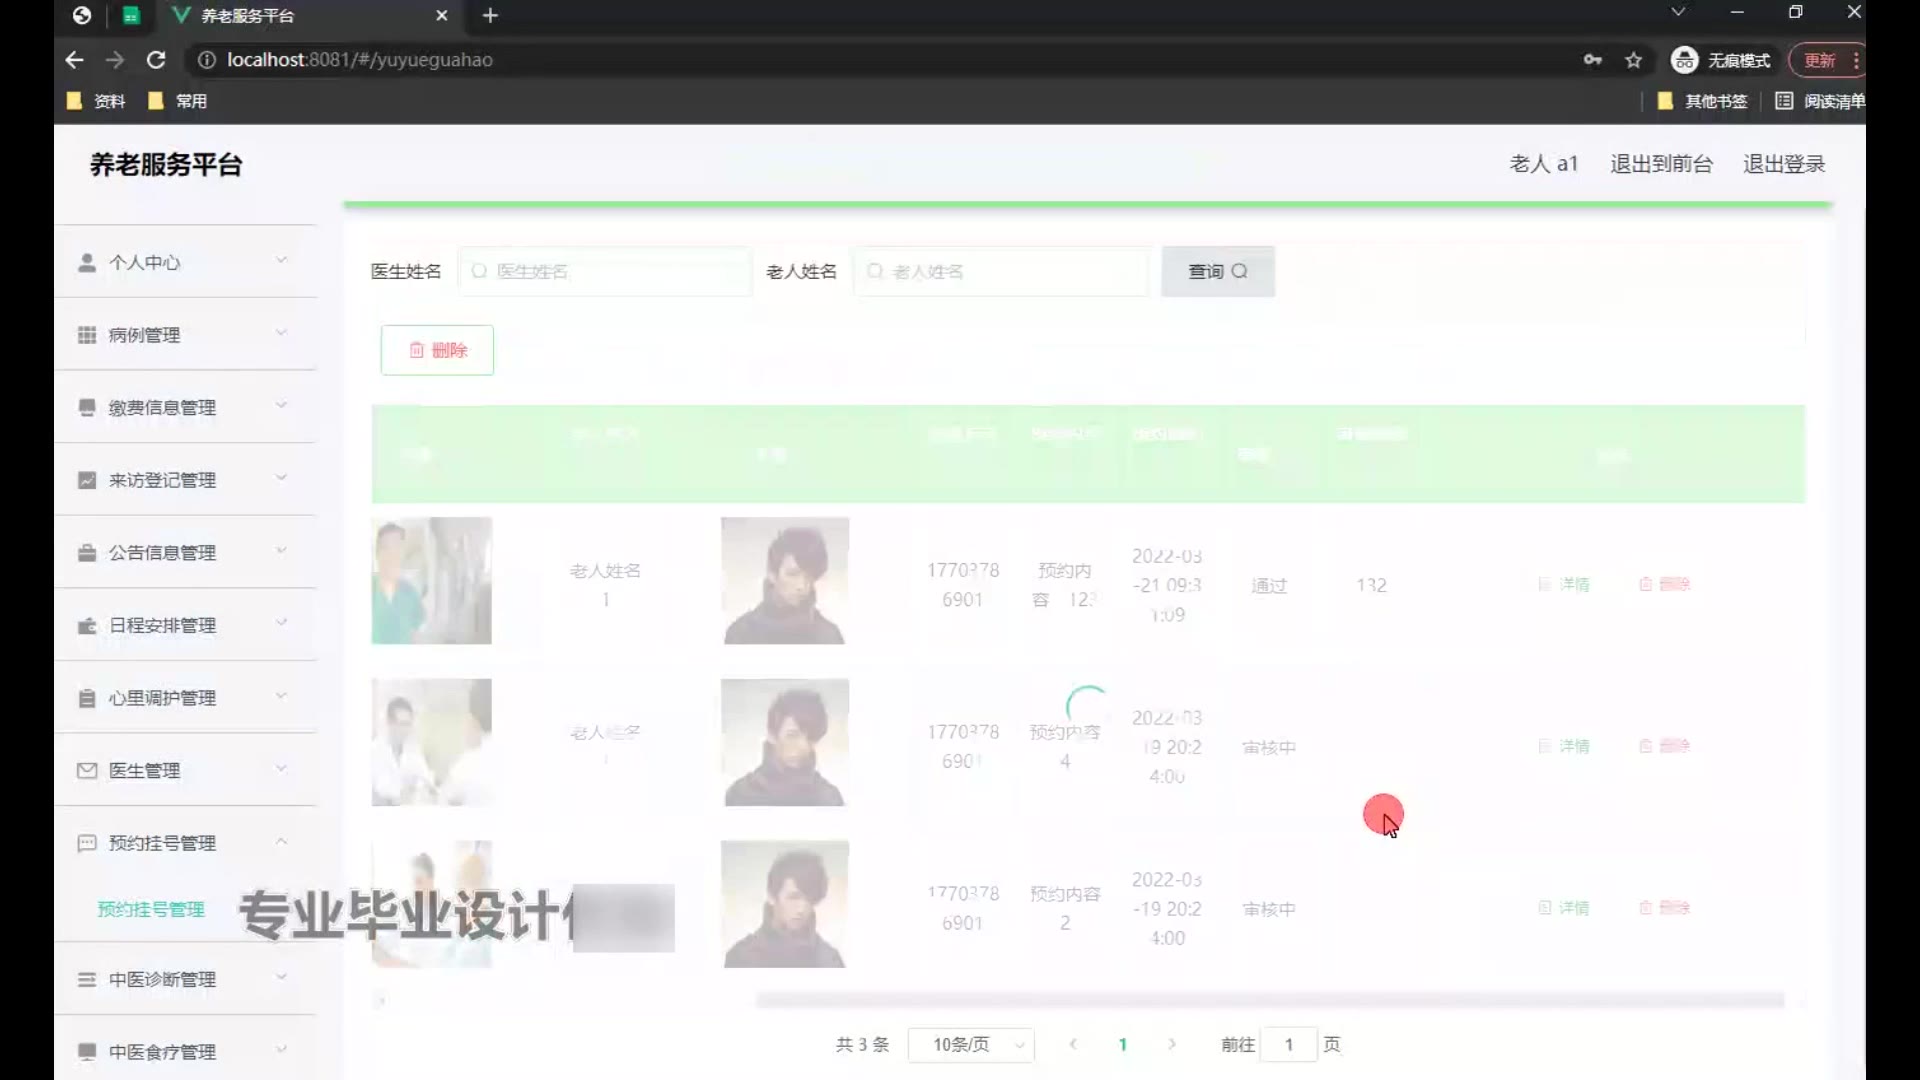Bookmark page with star icon

pos(1634,60)
